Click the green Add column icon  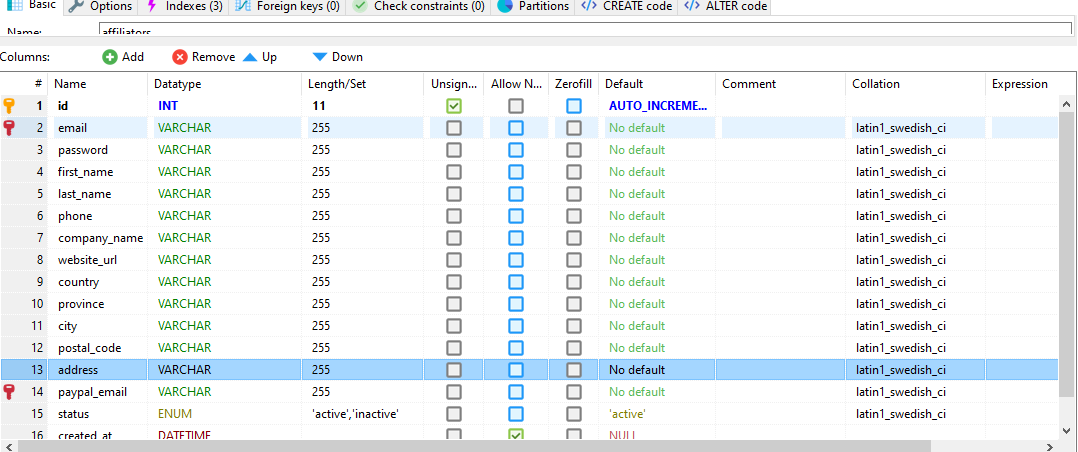tap(110, 57)
